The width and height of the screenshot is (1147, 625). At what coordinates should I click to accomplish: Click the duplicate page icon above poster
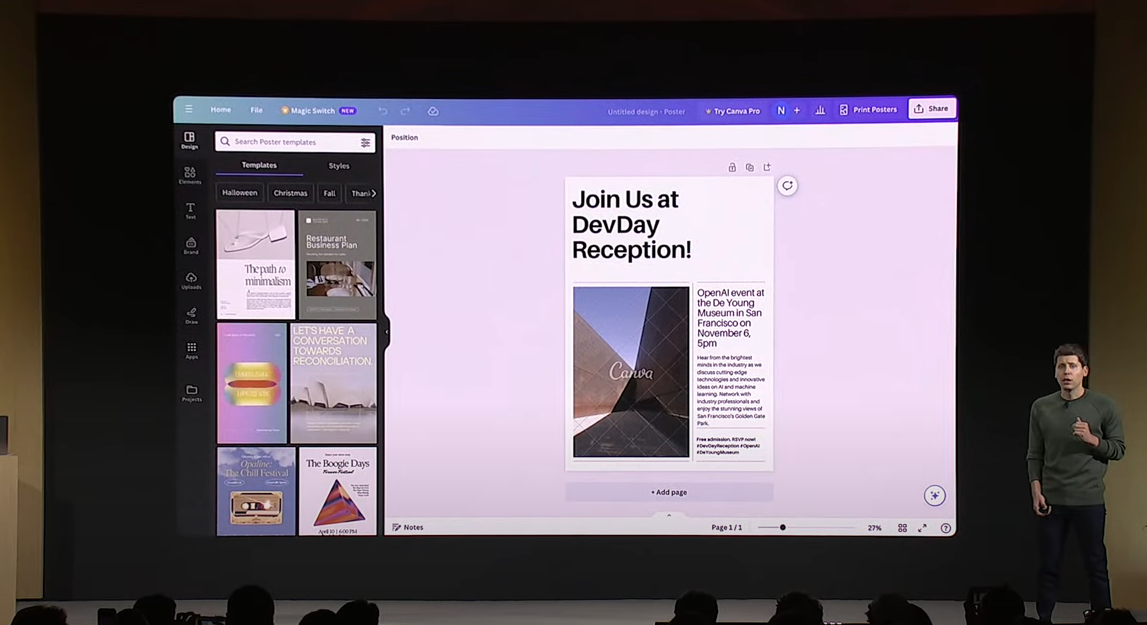pyautogui.click(x=749, y=168)
